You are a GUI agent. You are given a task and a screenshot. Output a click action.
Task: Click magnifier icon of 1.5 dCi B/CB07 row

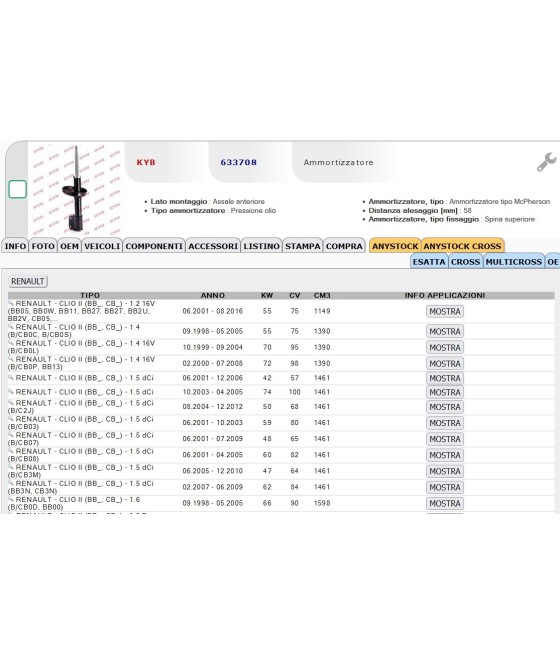(x=11, y=435)
